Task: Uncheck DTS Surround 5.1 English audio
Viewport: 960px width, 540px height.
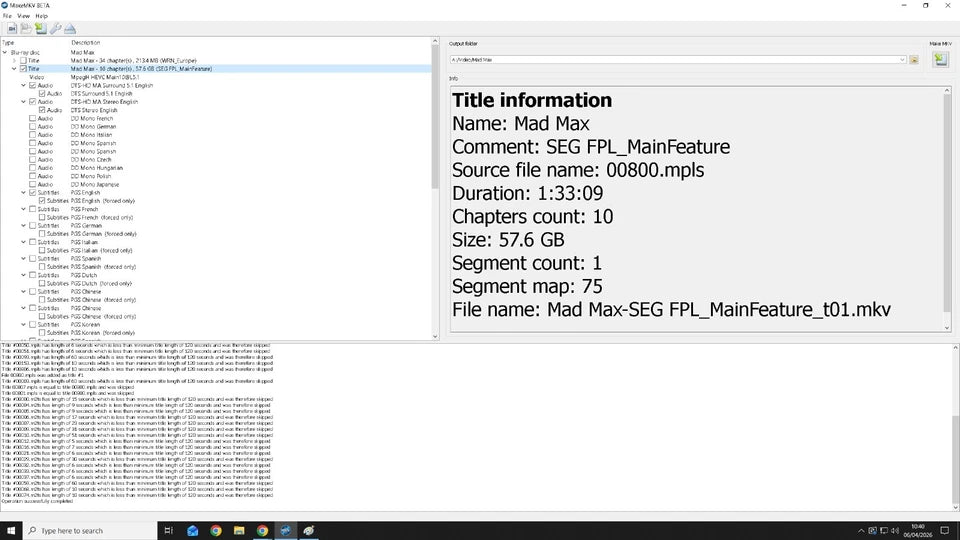Action: coord(42,94)
